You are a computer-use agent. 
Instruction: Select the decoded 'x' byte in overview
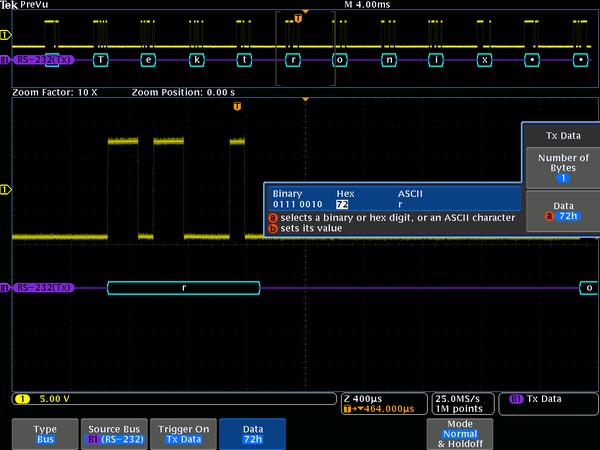(485, 60)
